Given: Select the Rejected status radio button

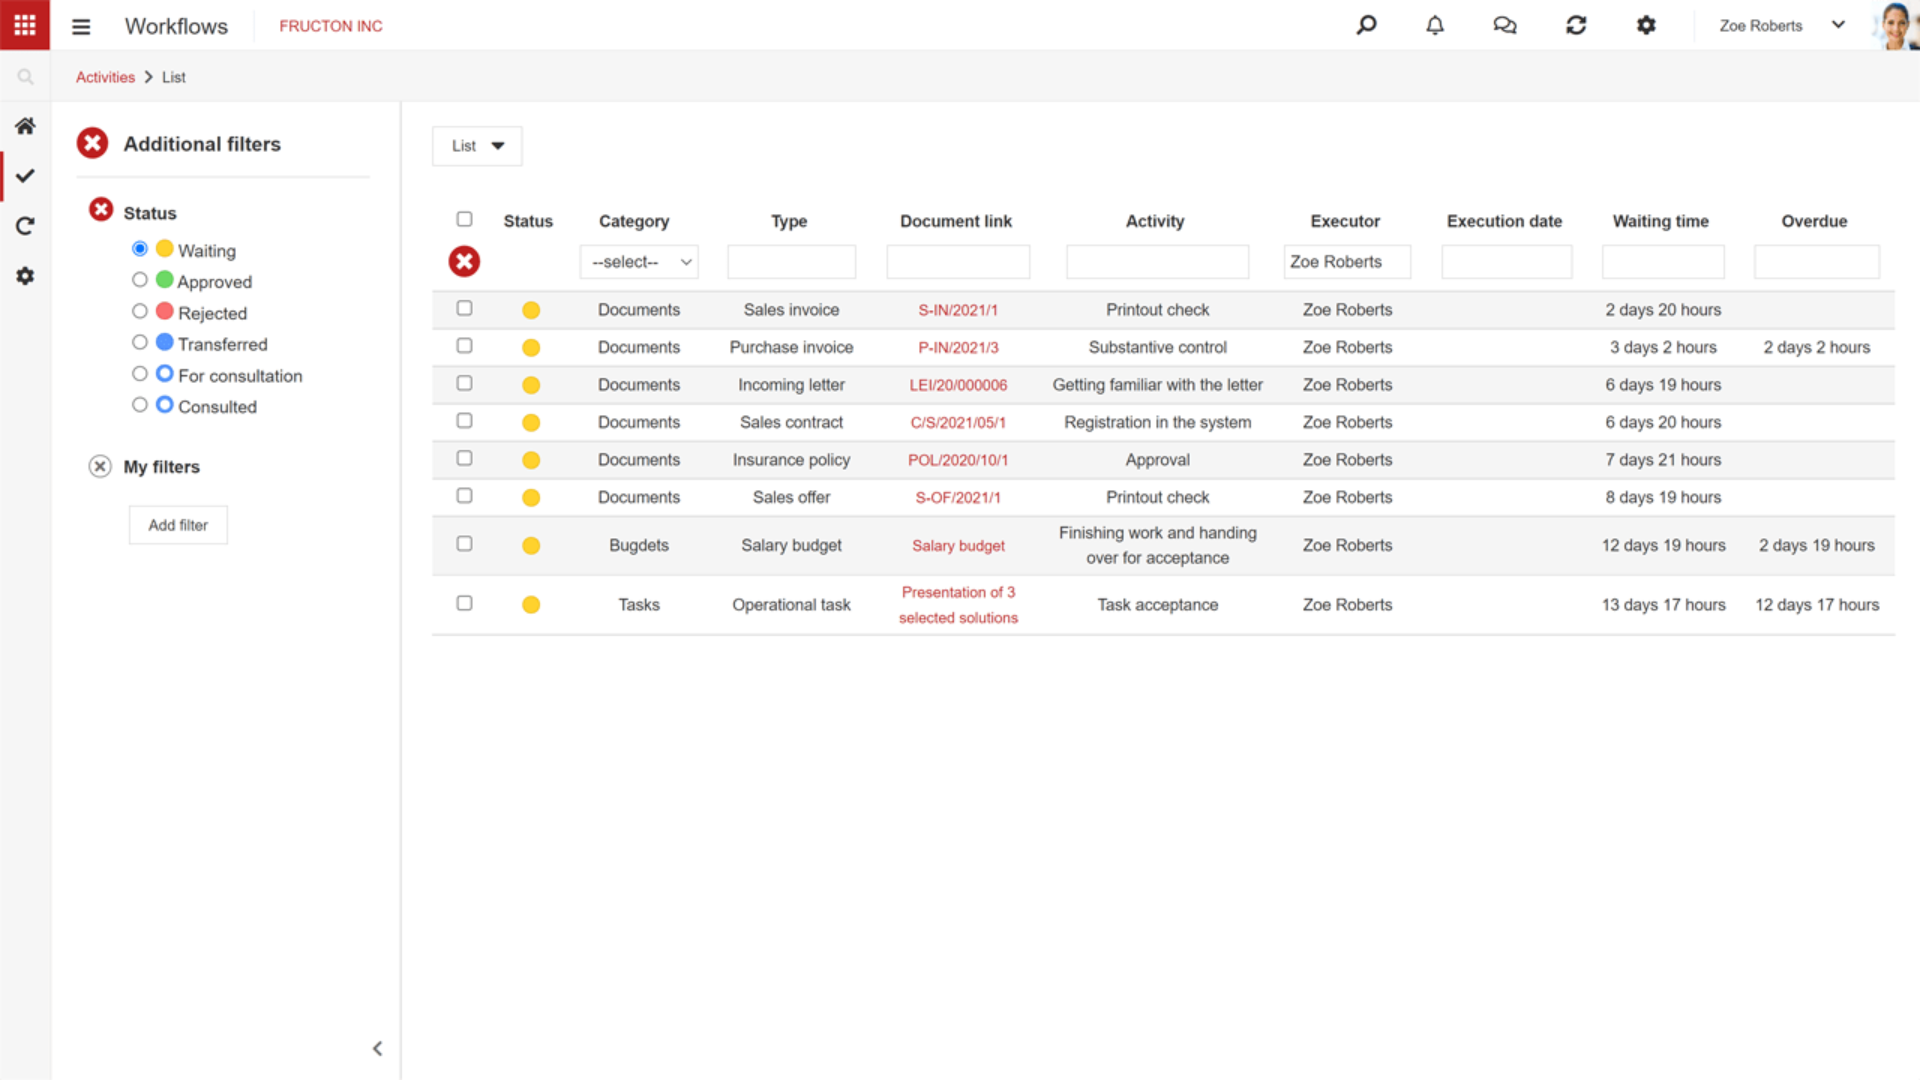Looking at the screenshot, I should 140,312.
